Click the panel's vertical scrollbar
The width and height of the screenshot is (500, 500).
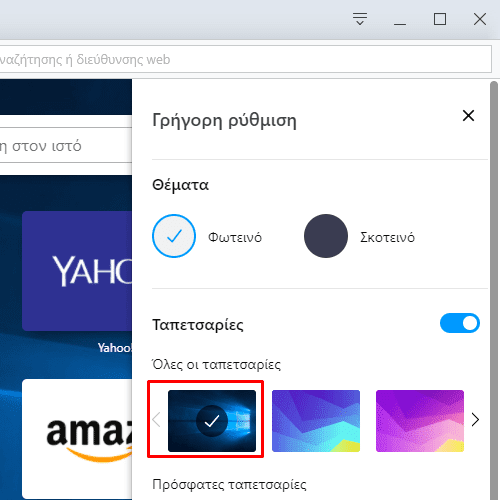point(494,290)
